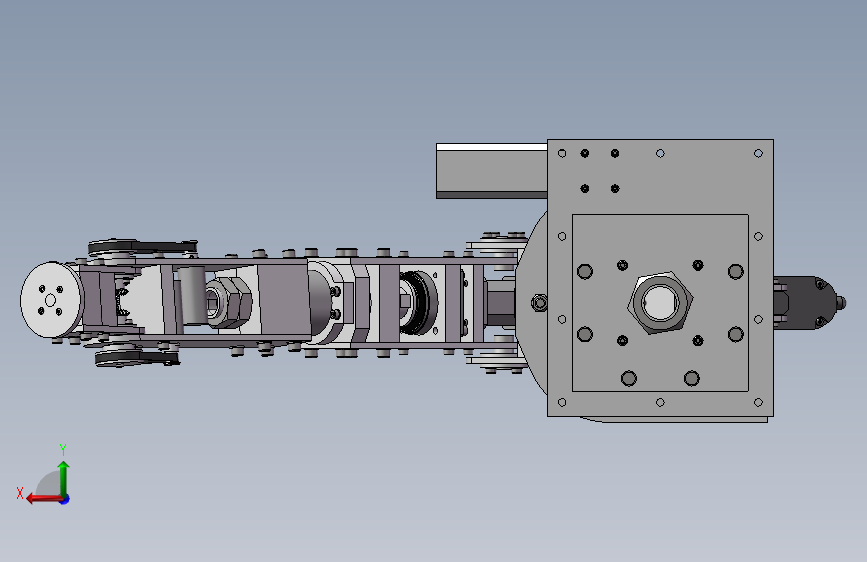
Task: Select the black motor at right end
Action: pyautogui.click(x=808, y=303)
